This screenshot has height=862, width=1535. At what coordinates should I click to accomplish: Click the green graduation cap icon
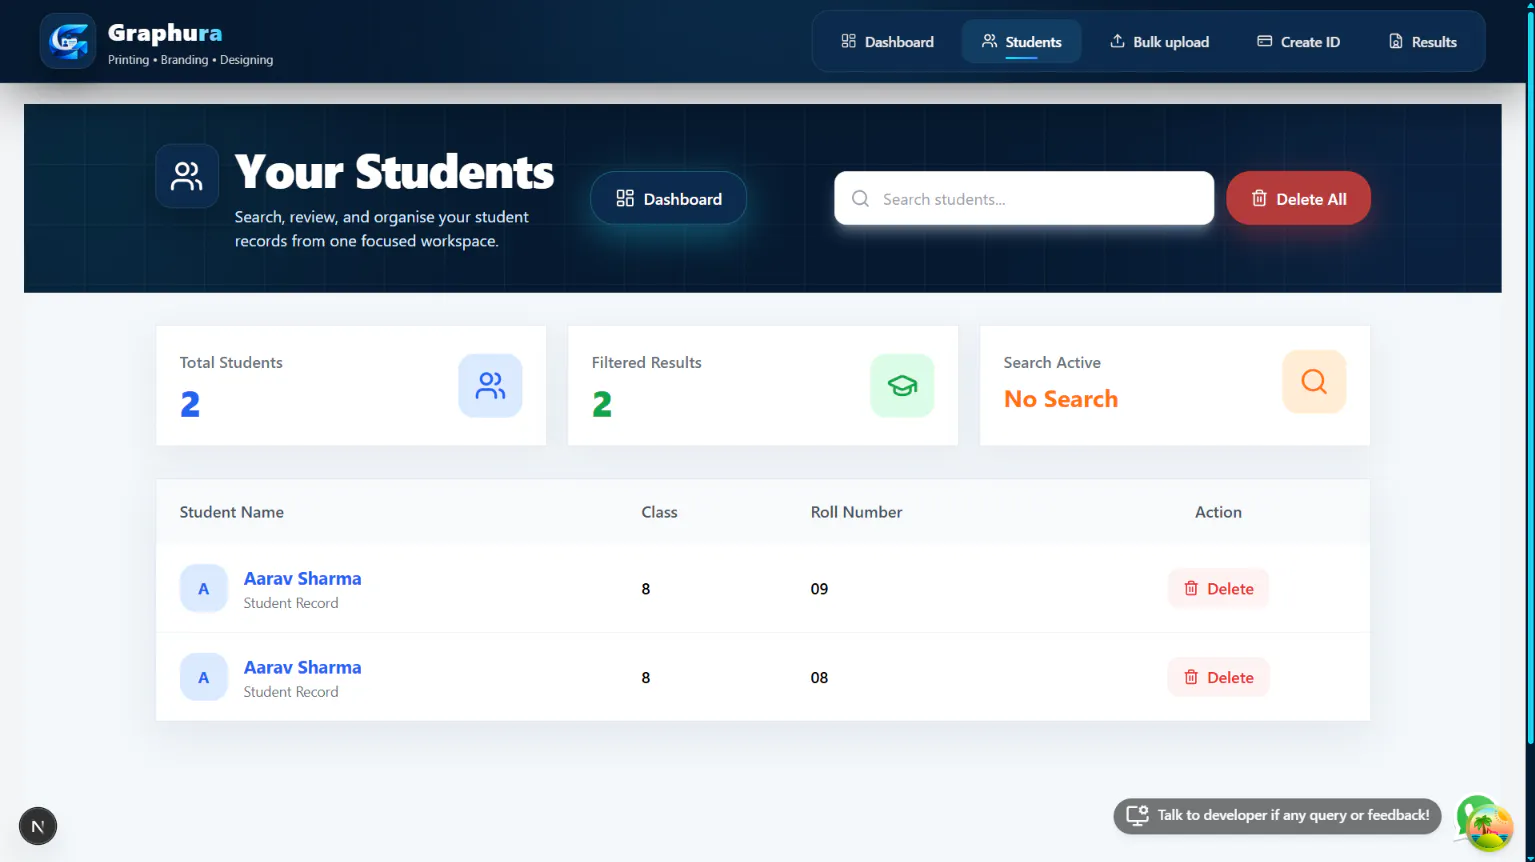902,385
